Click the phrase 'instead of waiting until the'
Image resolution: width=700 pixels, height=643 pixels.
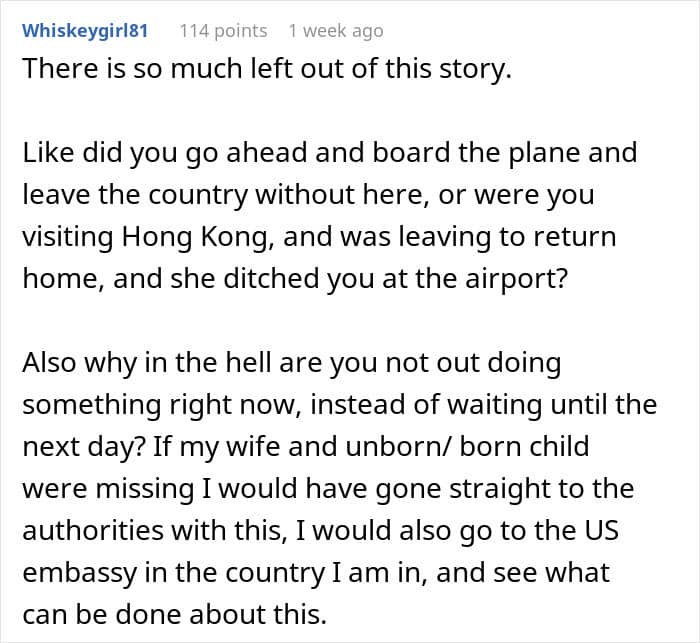tap(483, 405)
